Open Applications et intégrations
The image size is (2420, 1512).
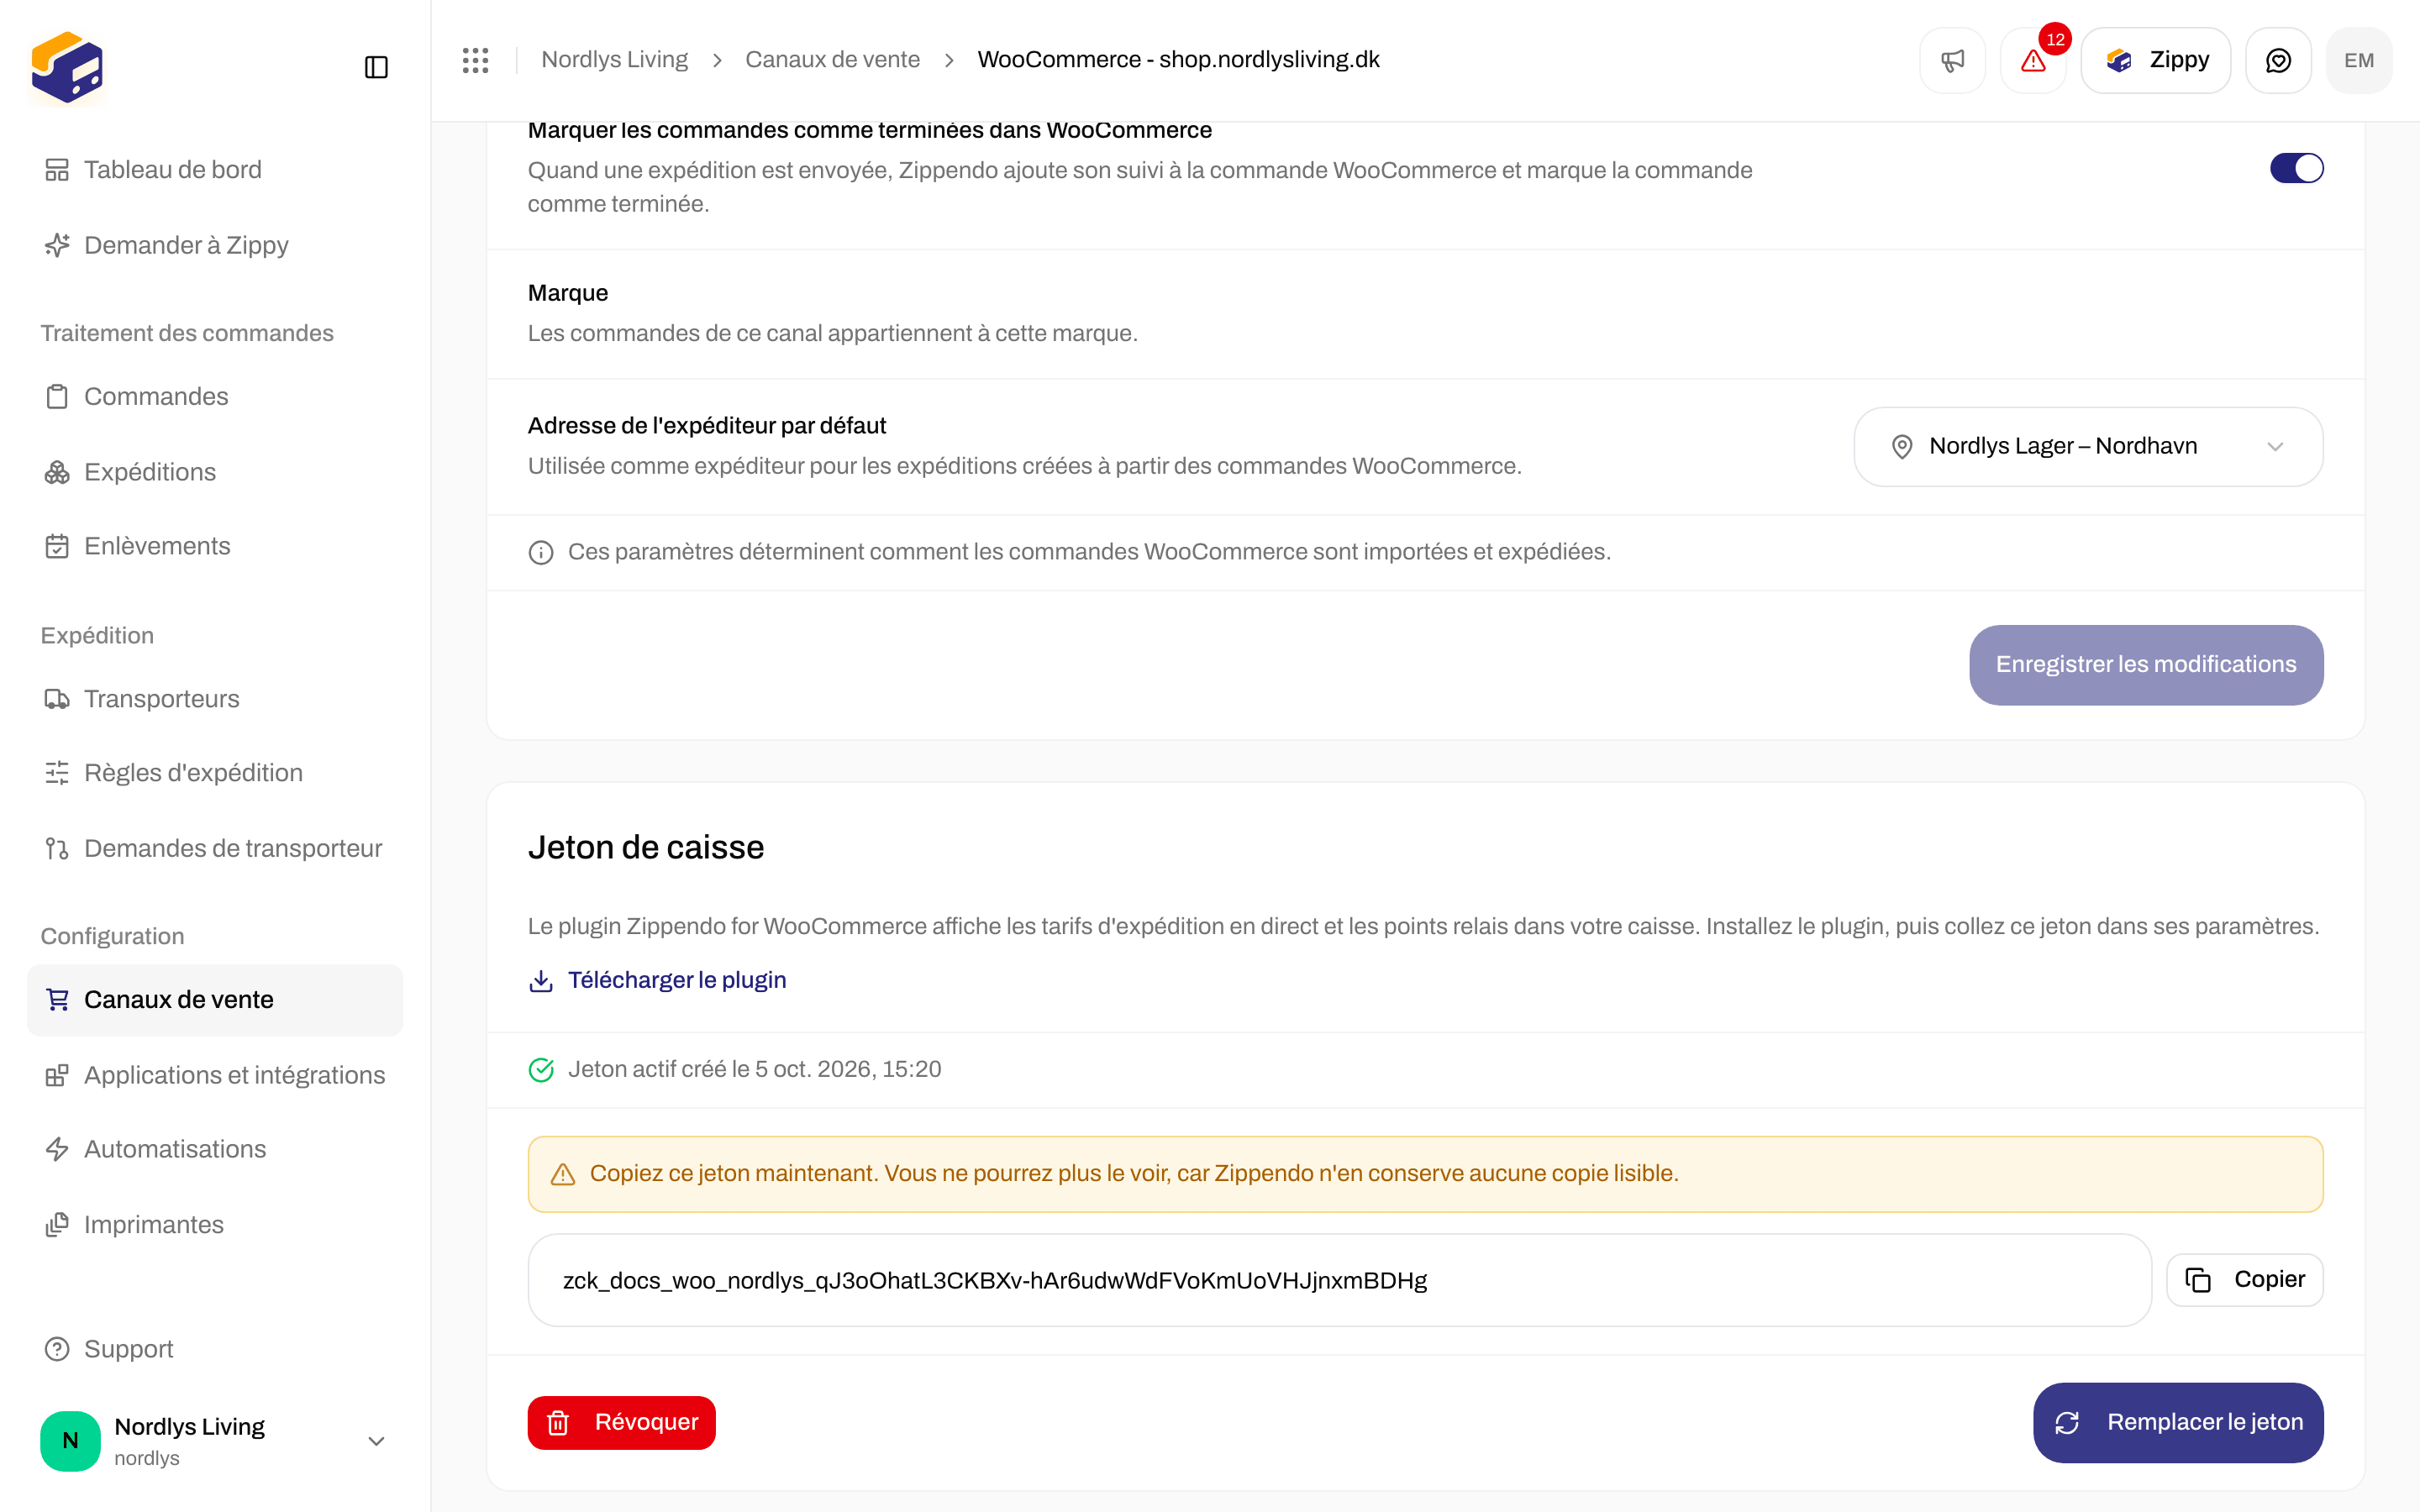(x=215, y=1075)
